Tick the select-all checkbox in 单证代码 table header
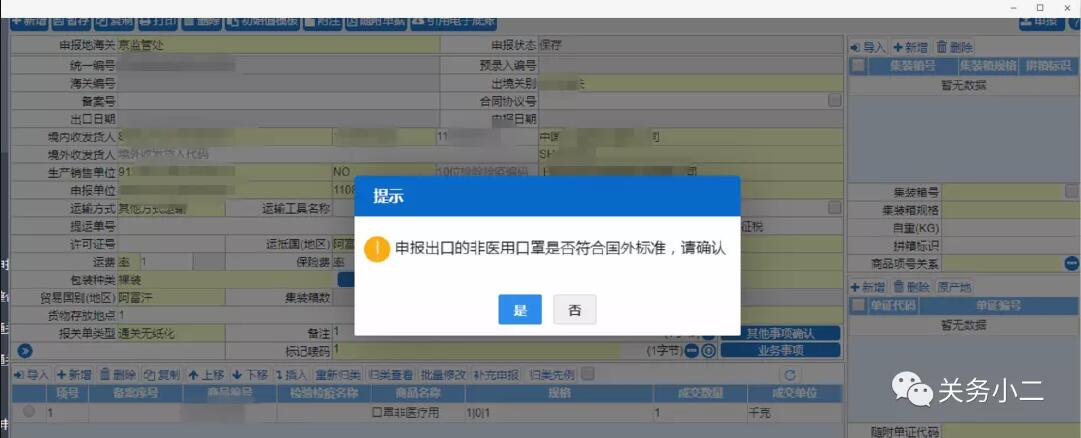 (x=858, y=306)
